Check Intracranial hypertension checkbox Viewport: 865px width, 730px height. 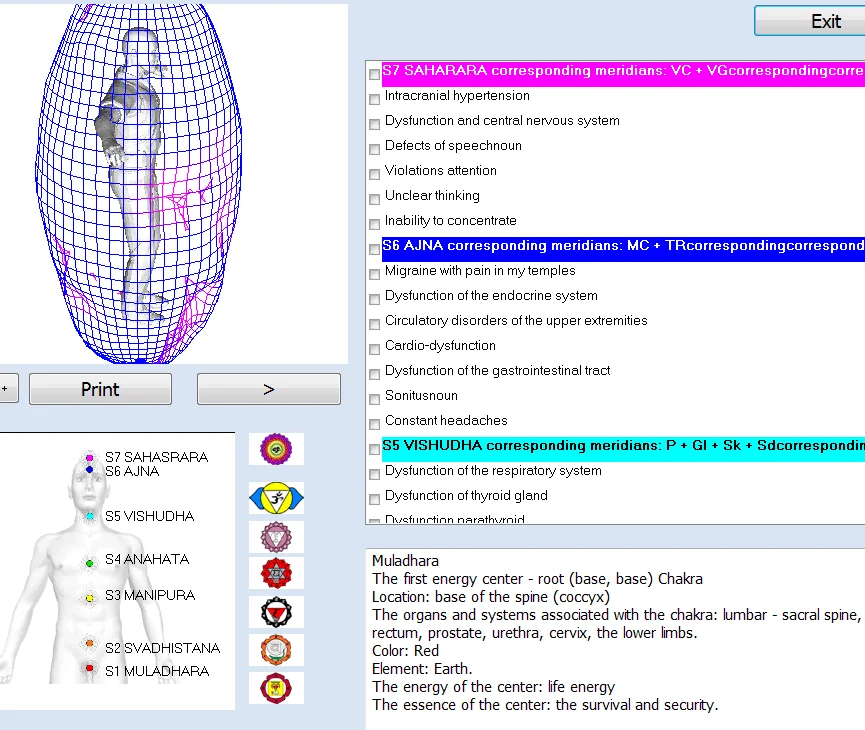click(375, 99)
